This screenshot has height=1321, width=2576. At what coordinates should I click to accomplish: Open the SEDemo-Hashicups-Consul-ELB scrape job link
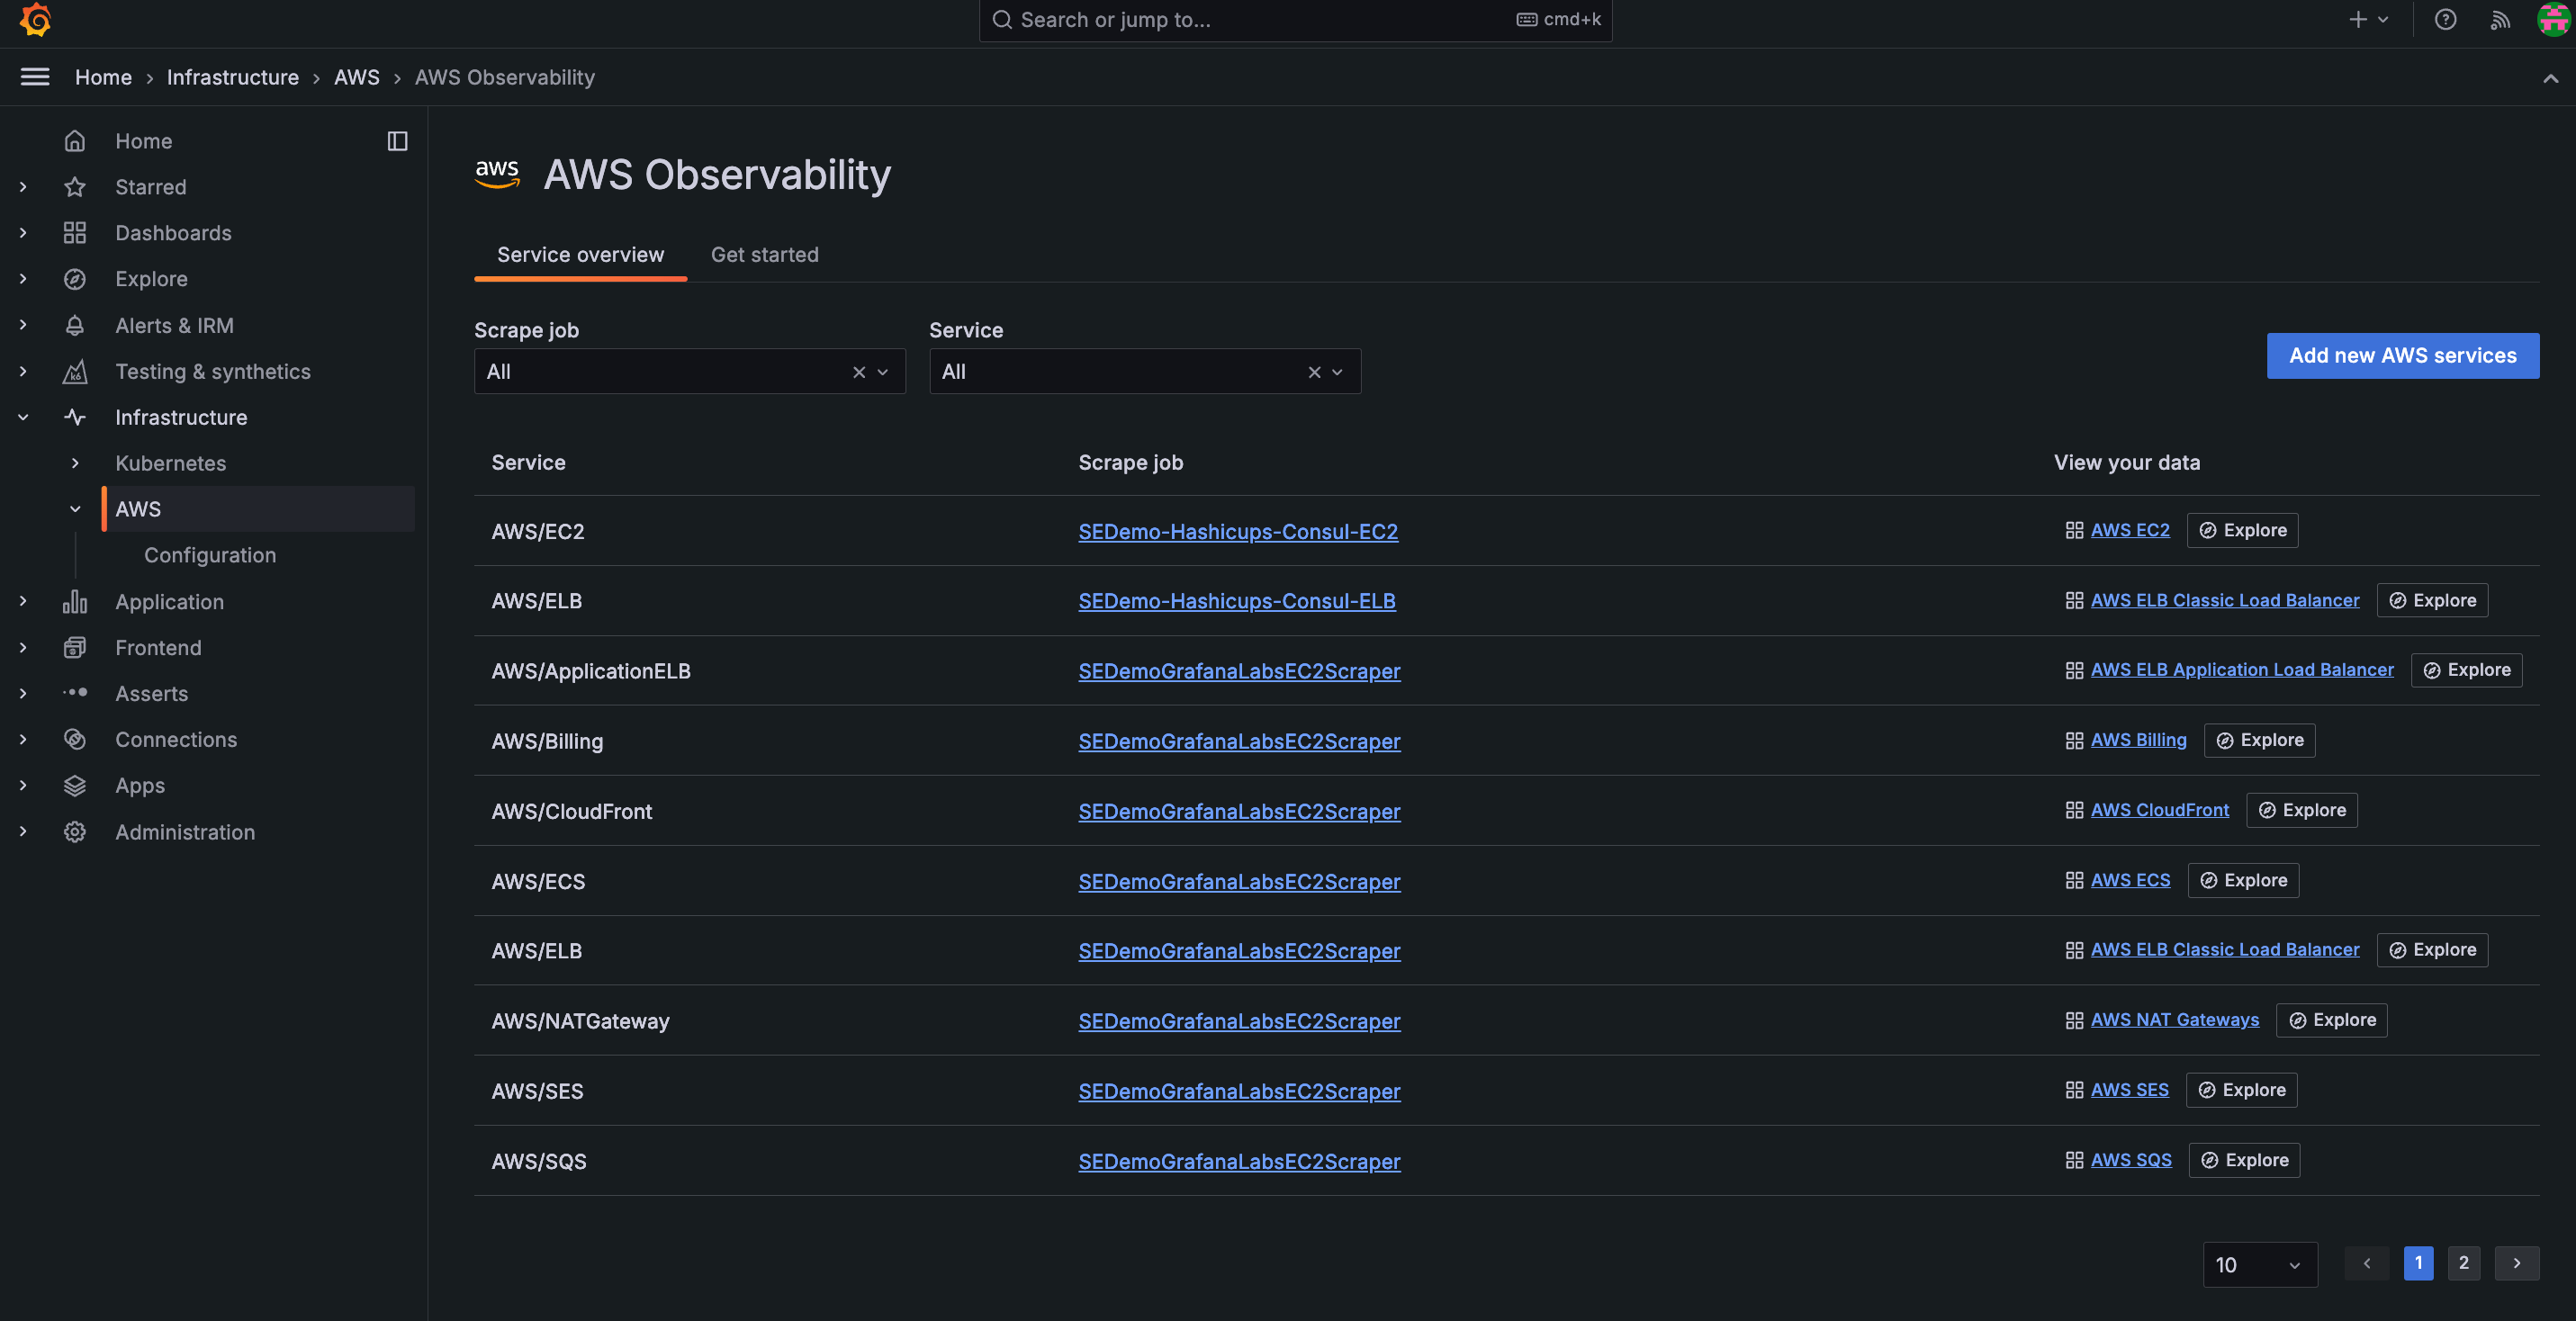[x=1237, y=601]
